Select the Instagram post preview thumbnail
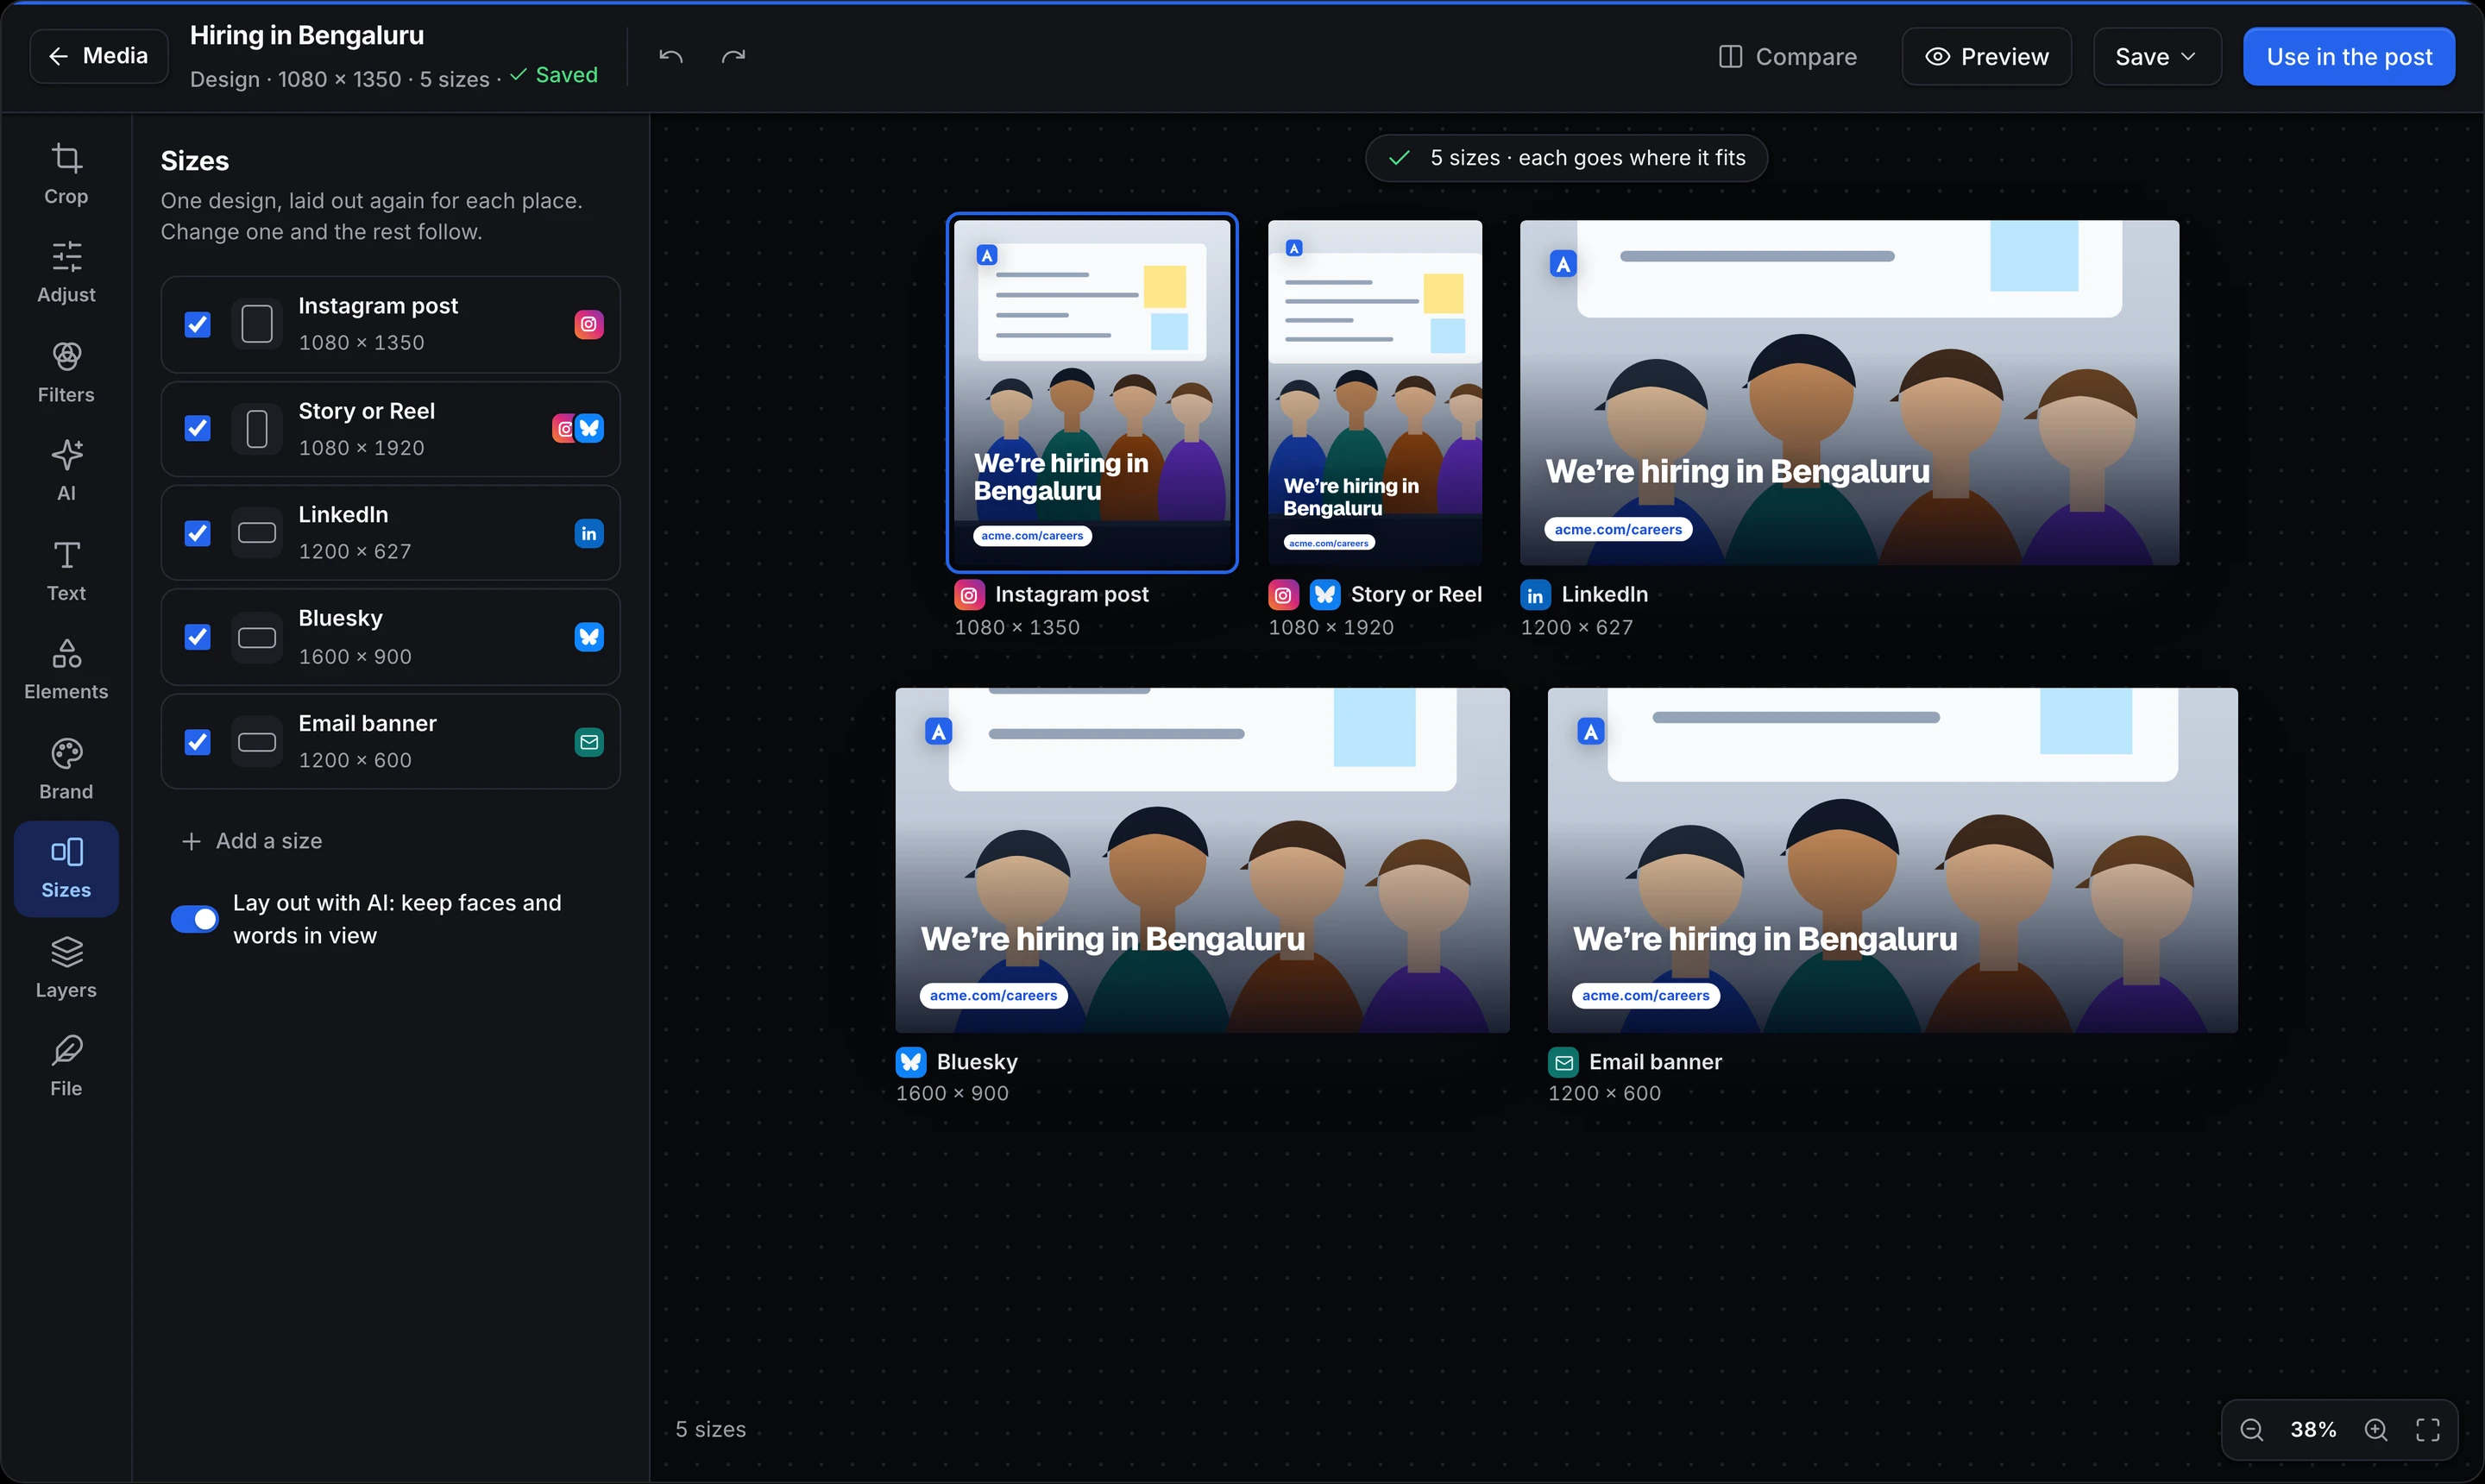The image size is (2485, 1484). click(1092, 393)
